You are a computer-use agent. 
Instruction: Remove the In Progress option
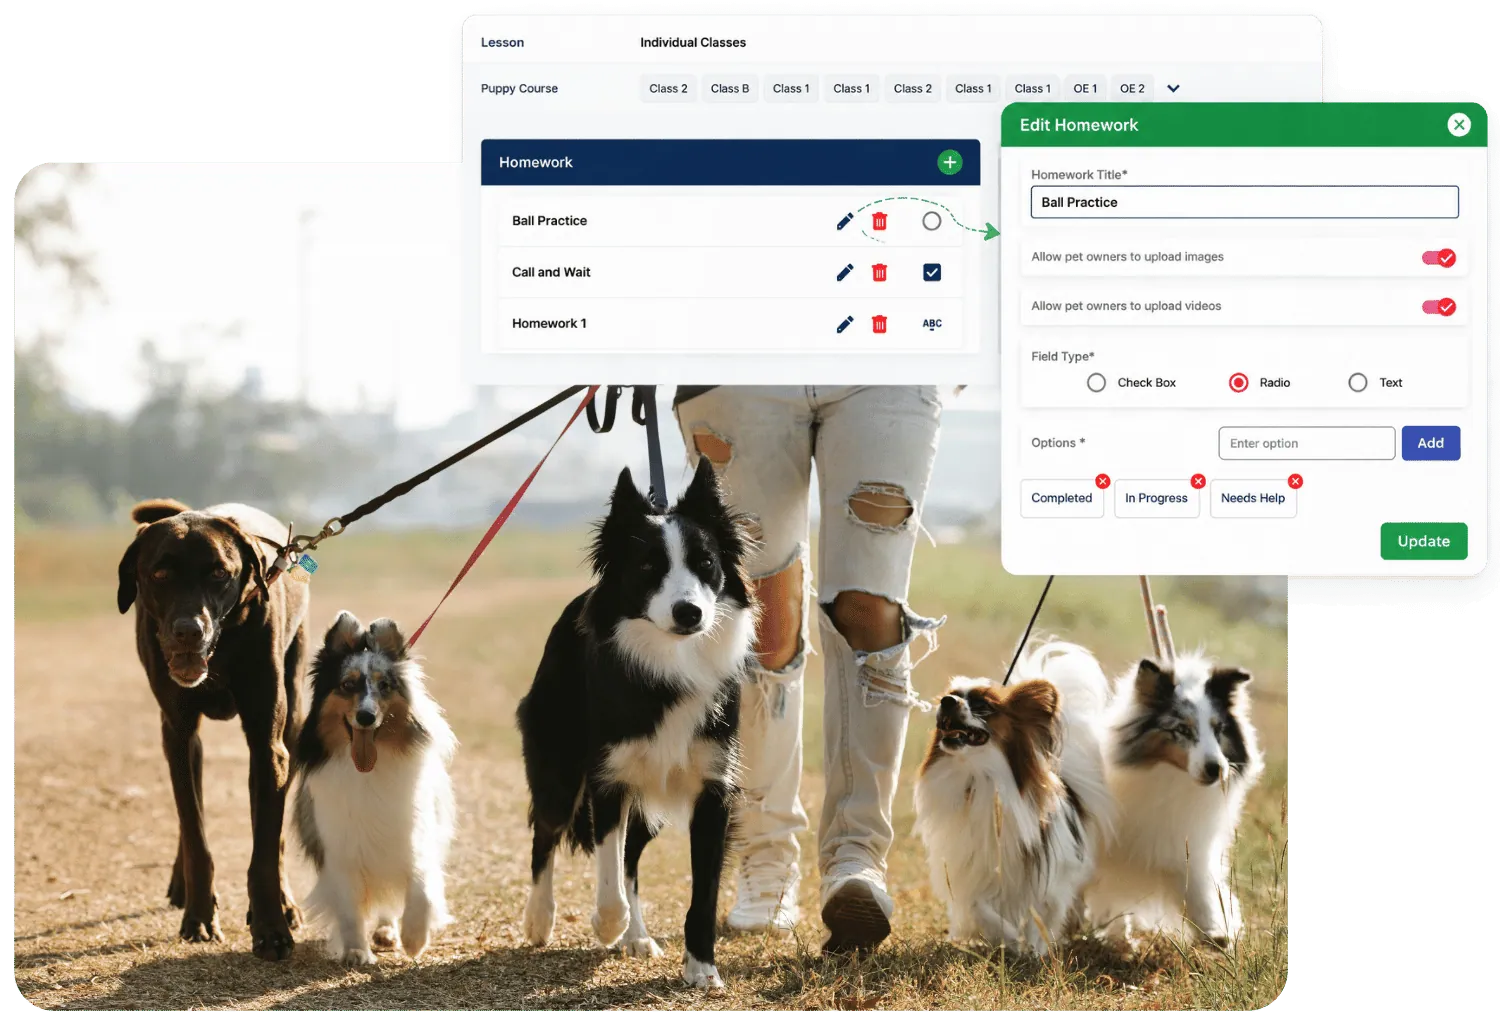click(1198, 481)
